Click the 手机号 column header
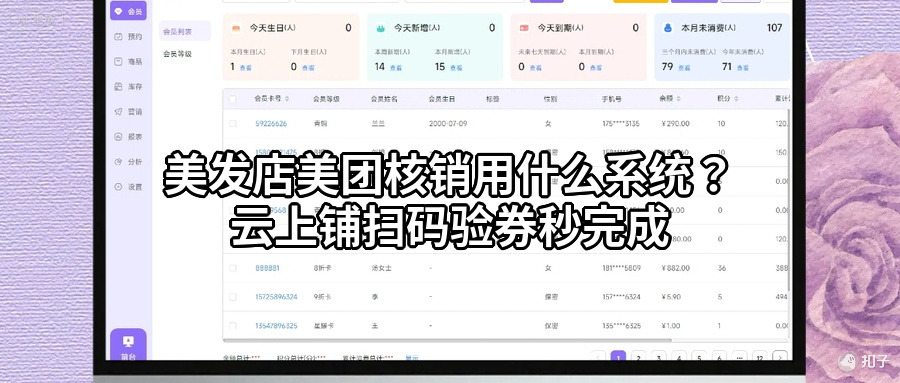This screenshot has height=383, width=900. click(612, 99)
